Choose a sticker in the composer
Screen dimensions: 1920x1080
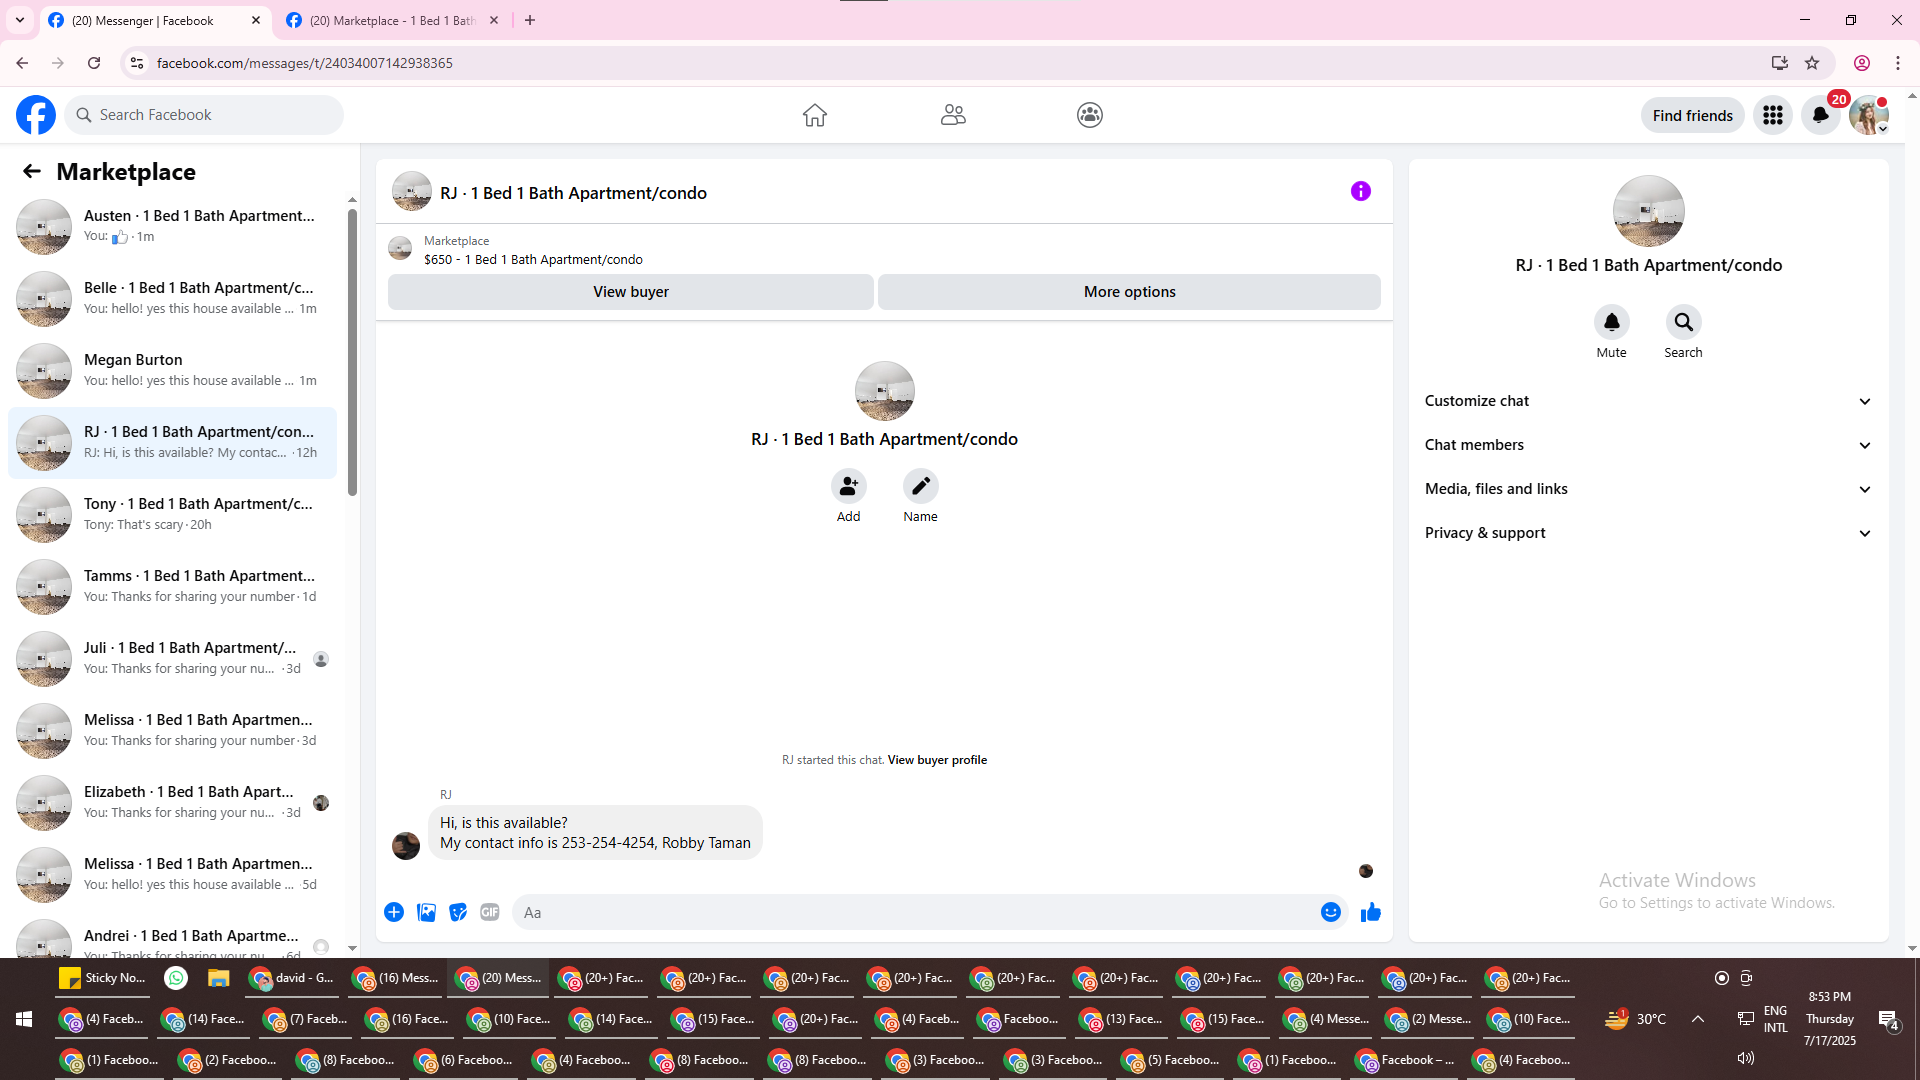[x=458, y=912]
